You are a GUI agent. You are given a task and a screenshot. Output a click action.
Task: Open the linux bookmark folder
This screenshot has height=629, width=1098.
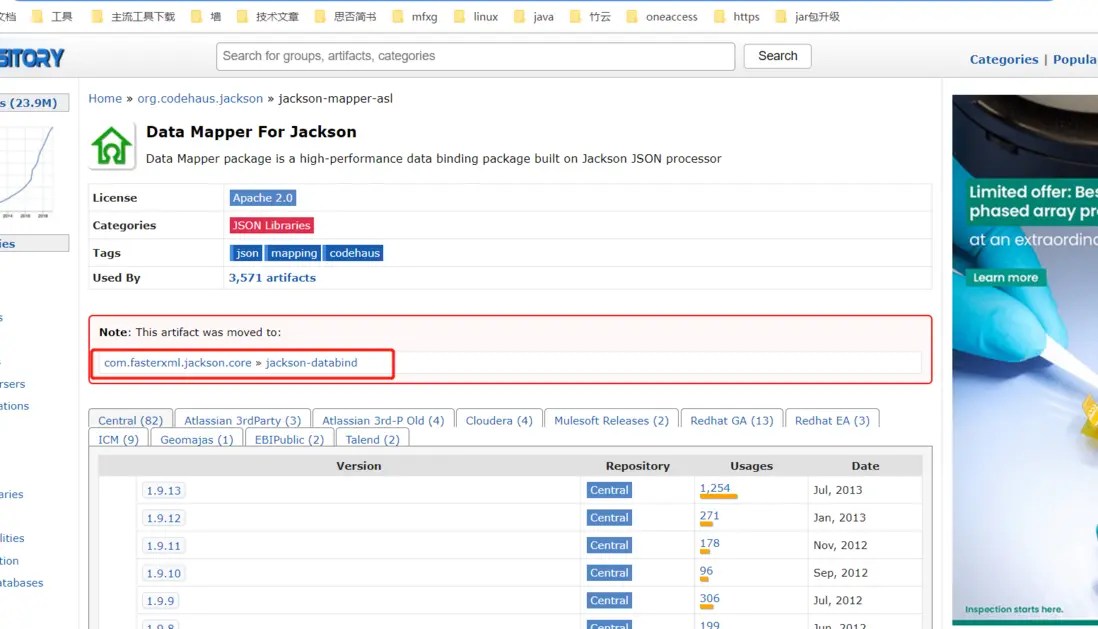(x=476, y=17)
